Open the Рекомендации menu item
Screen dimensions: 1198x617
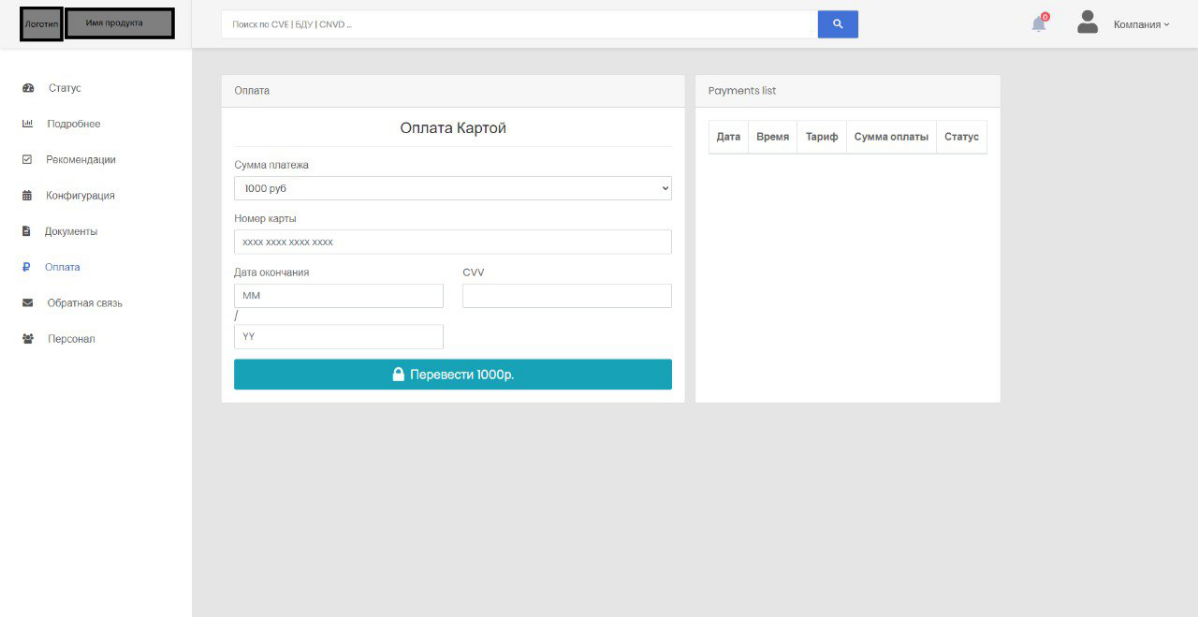click(x=81, y=160)
